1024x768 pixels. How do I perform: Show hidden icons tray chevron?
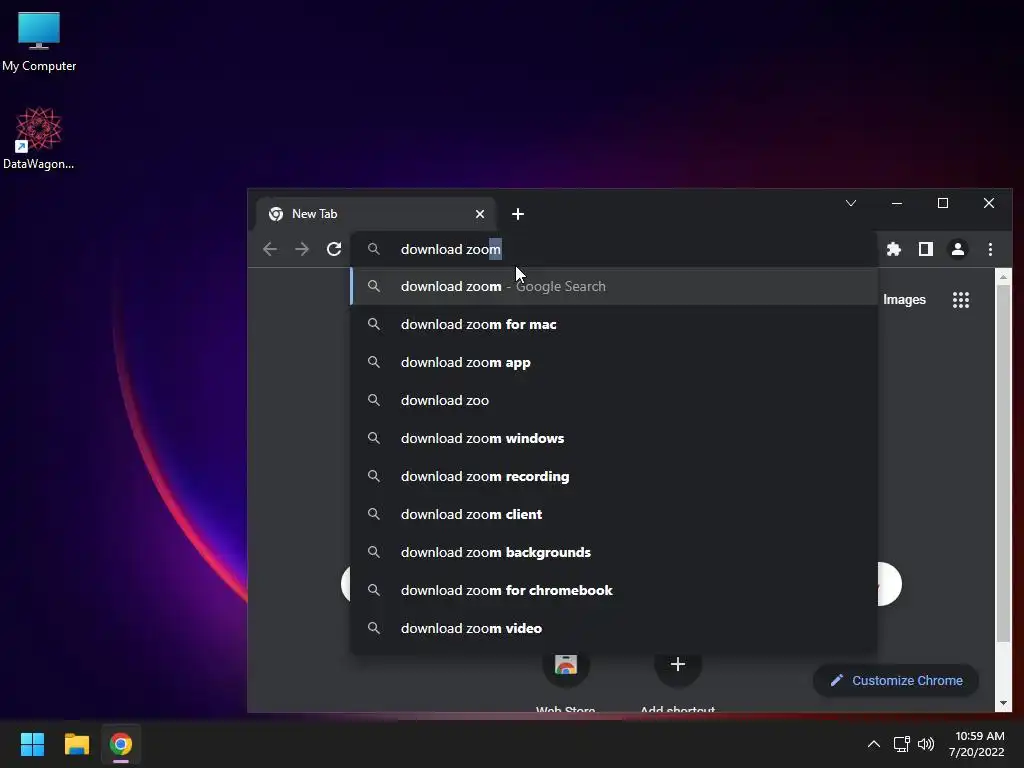(873, 744)
